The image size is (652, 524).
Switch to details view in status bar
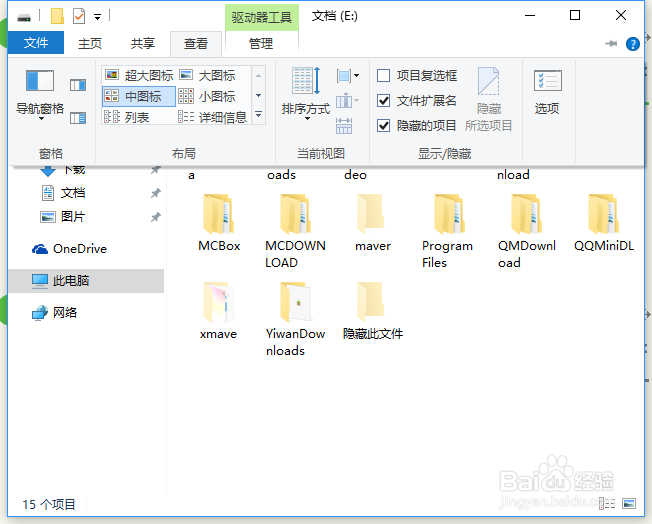[x=608, y=504]
